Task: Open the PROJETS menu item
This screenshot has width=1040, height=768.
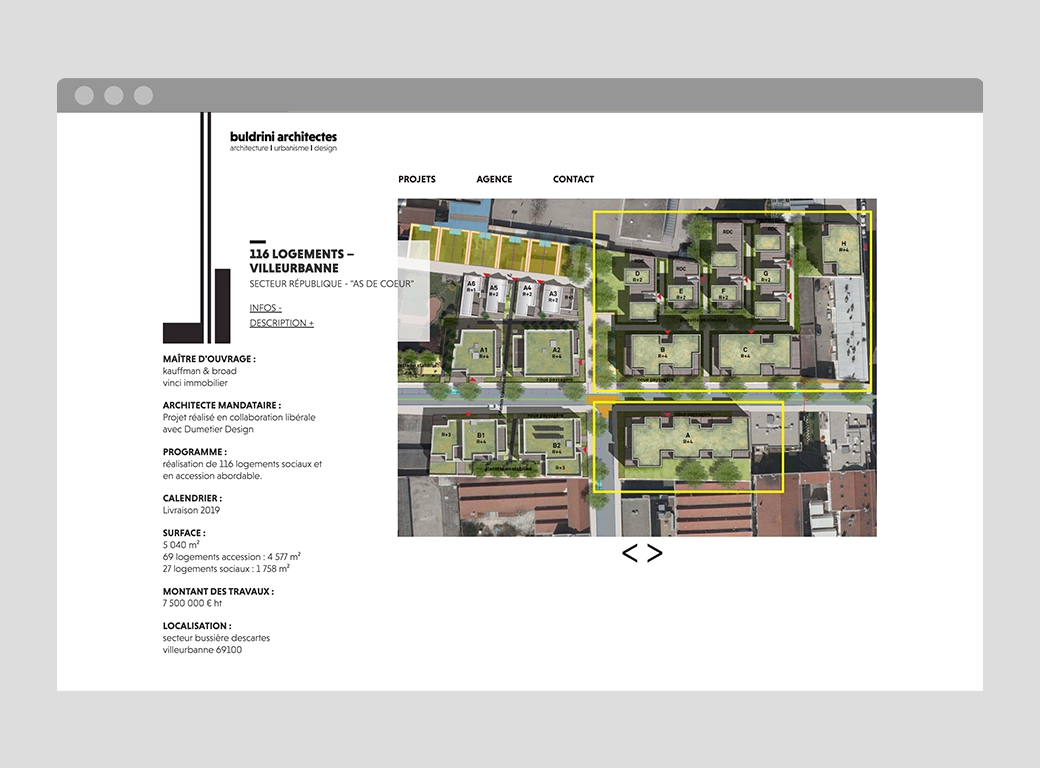Action: click(x=417, y=179)
